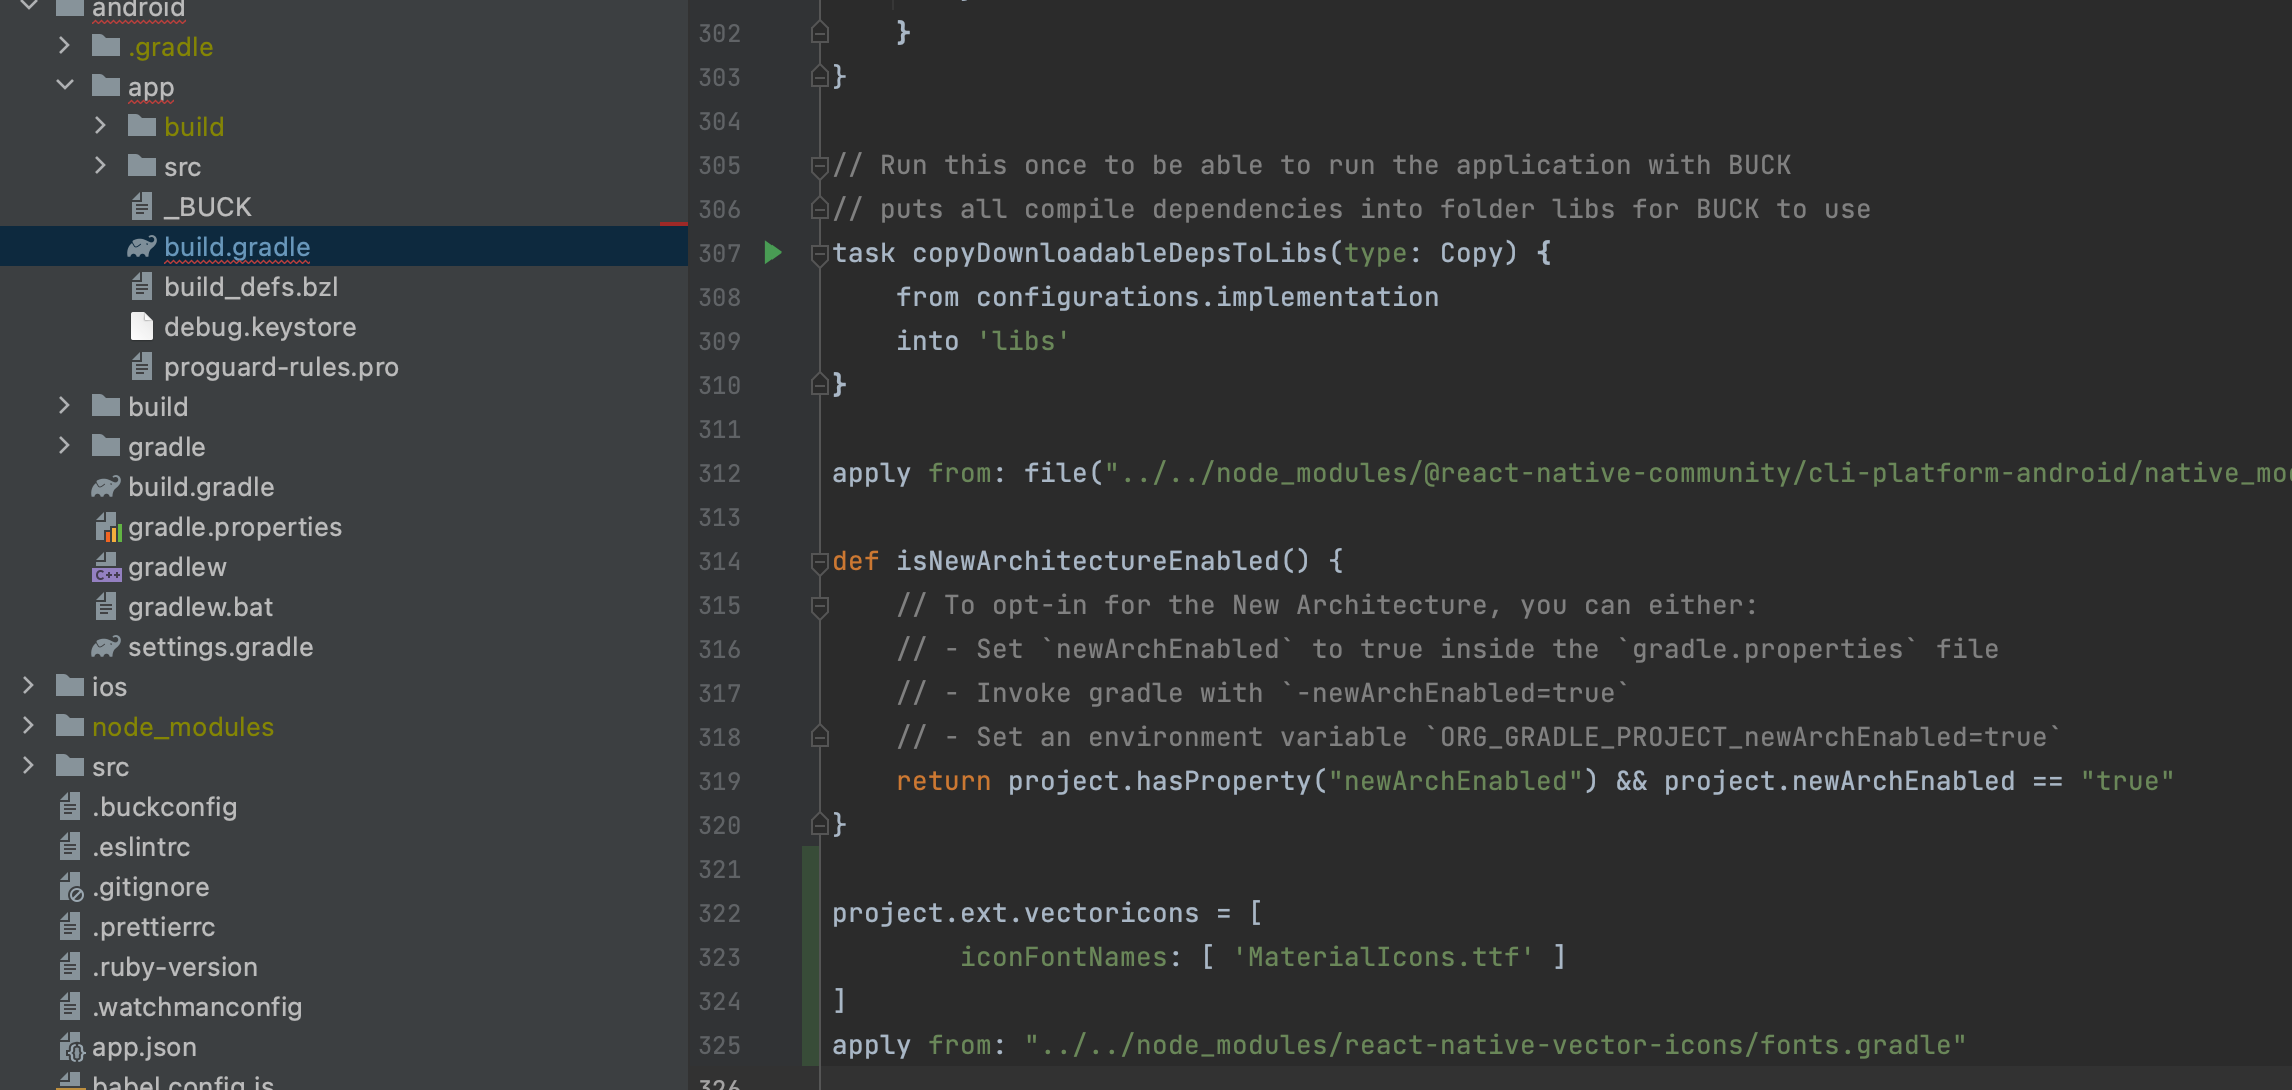Collapse the task code block at line 307

(819, 253)
